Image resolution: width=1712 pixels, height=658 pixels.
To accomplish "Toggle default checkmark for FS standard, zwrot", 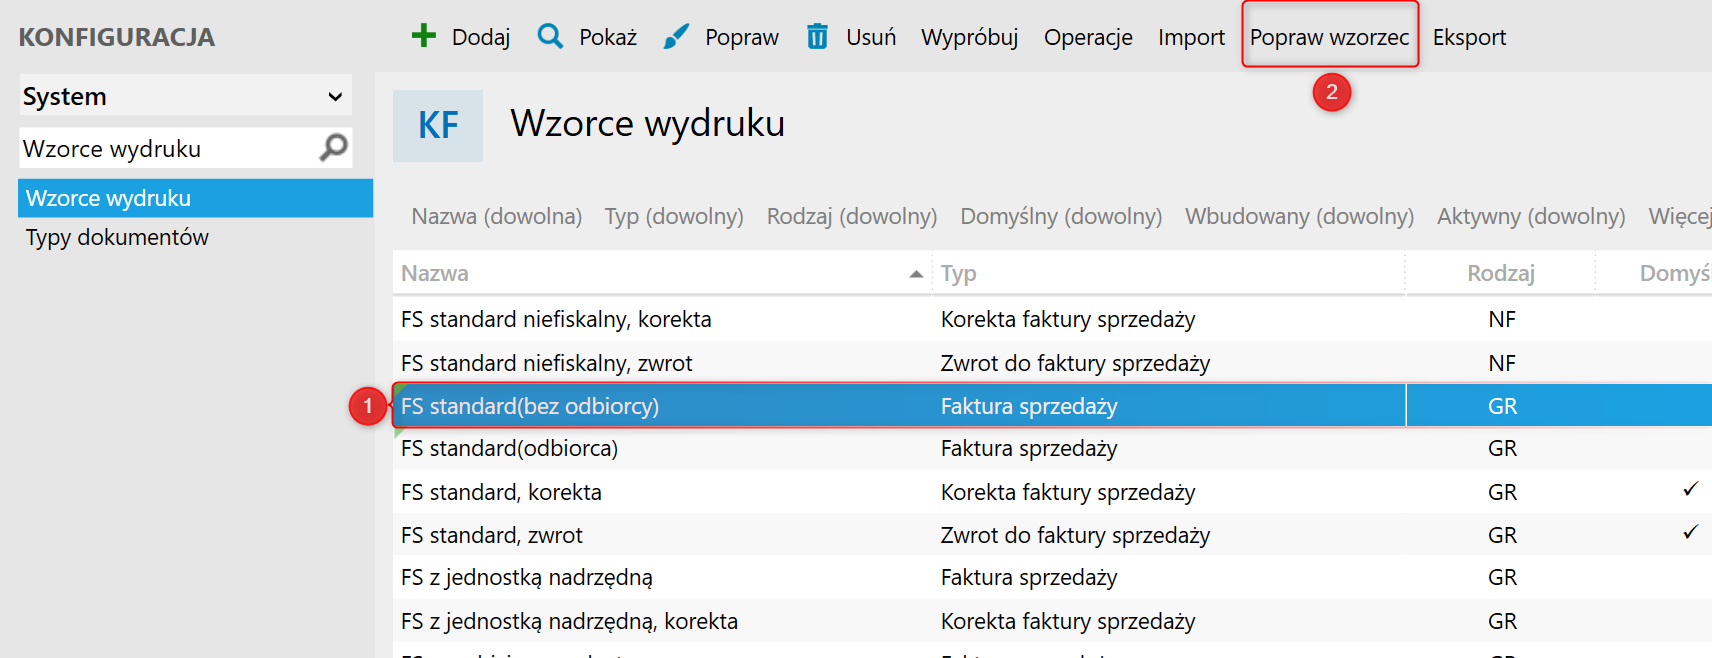I will click(x=1690, y=533).
